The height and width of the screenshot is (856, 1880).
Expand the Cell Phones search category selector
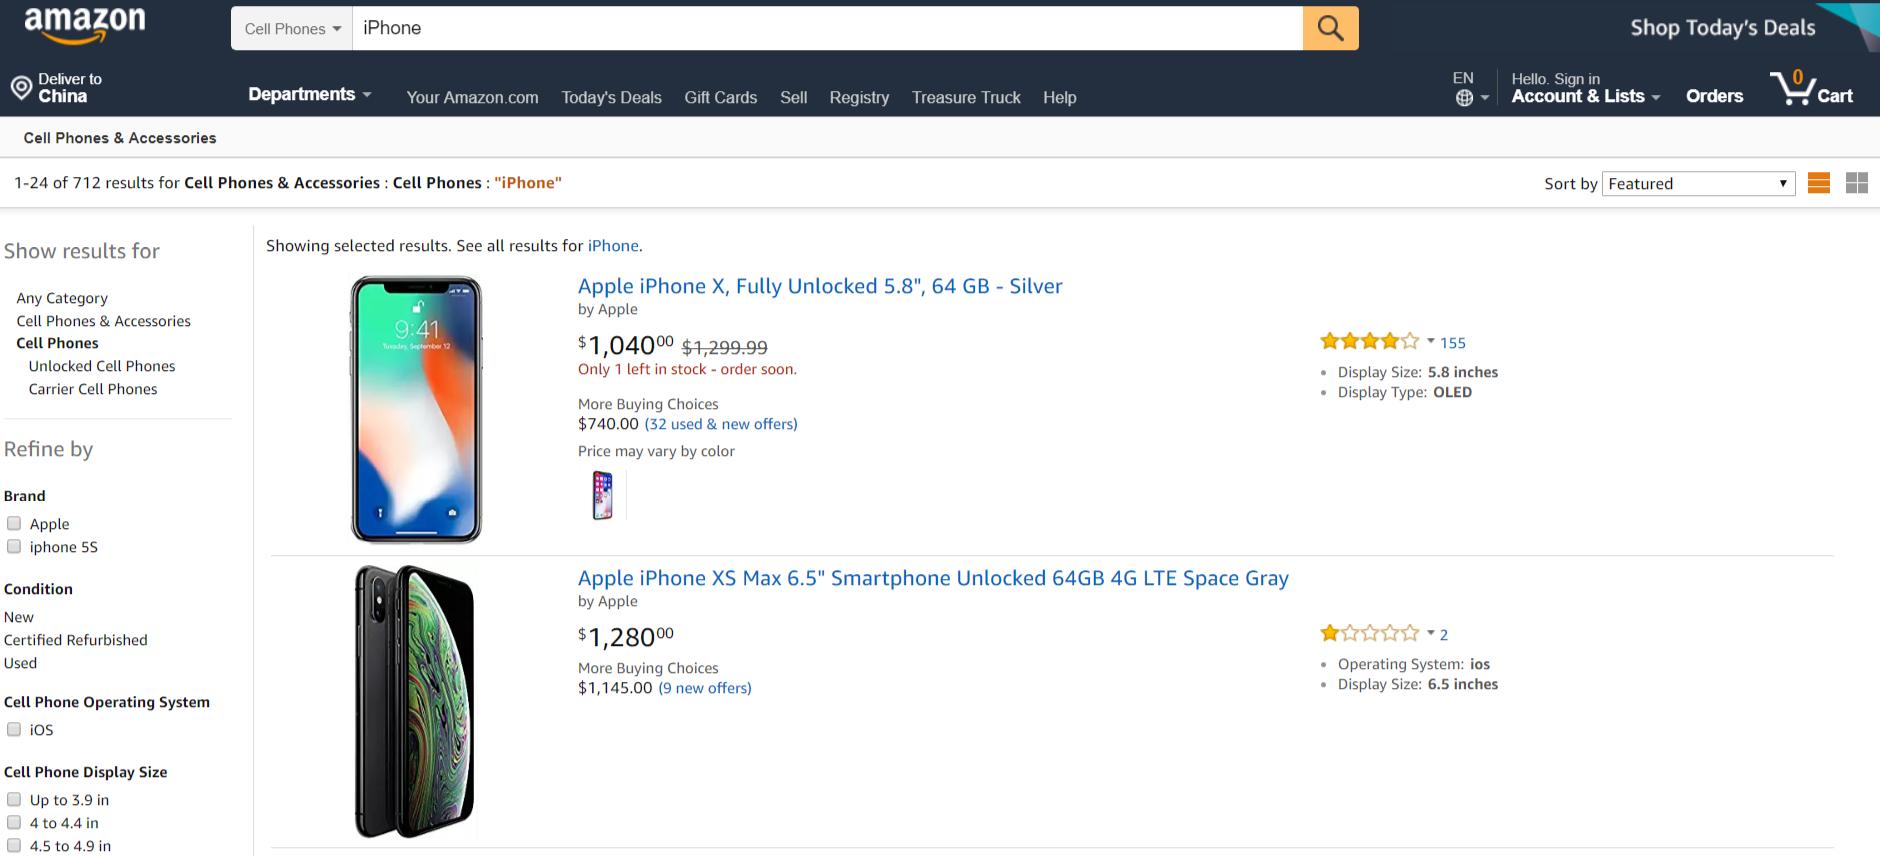290,28
